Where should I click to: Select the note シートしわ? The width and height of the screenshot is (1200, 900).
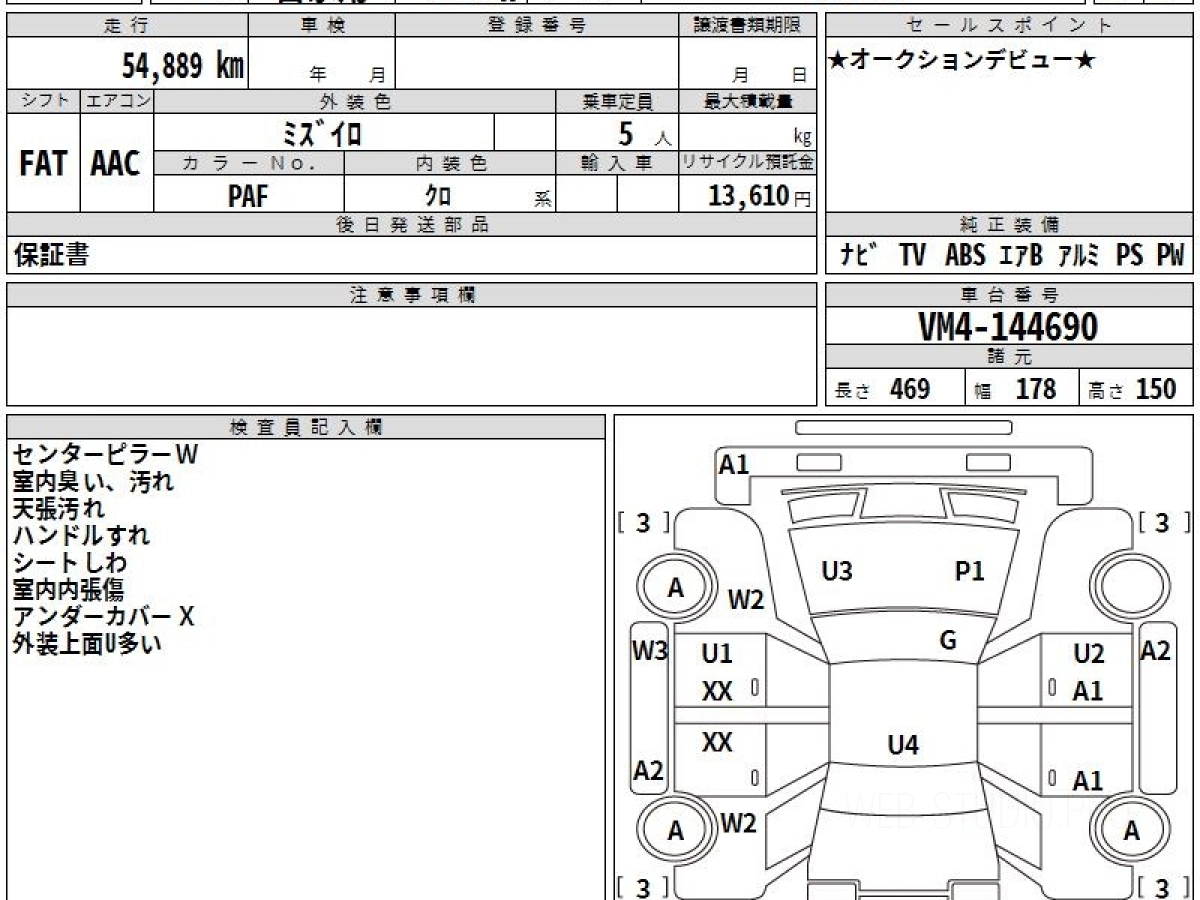click(71, 562)
